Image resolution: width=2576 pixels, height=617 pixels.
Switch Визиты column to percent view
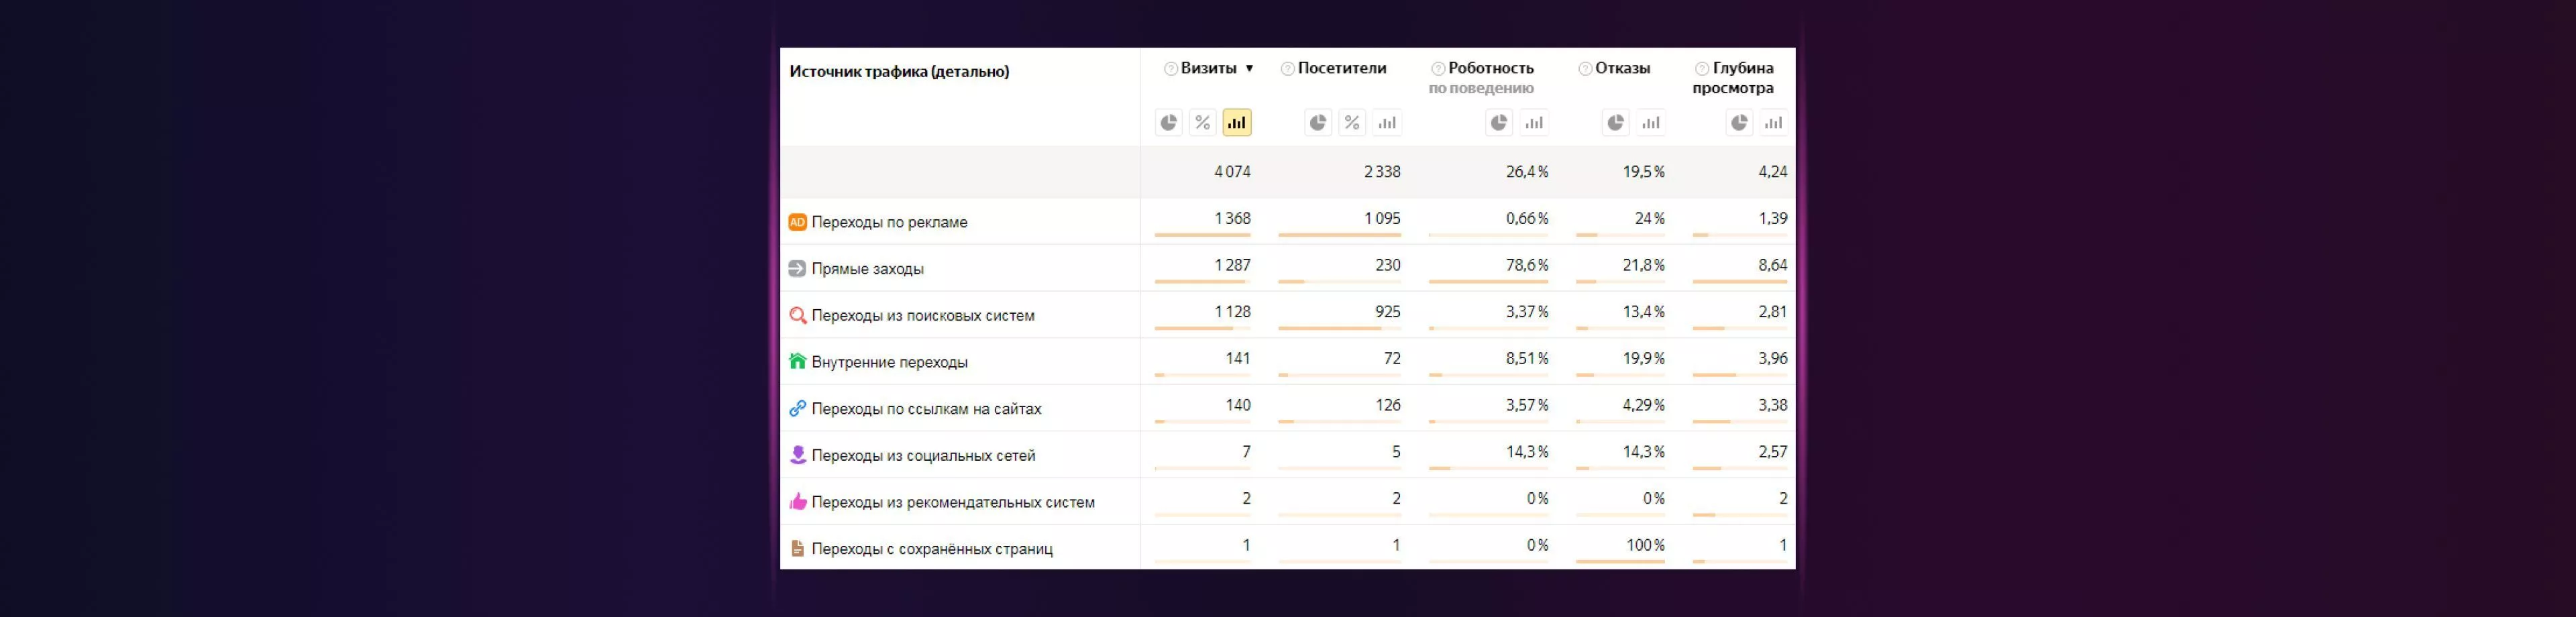tap(1202, 123)
